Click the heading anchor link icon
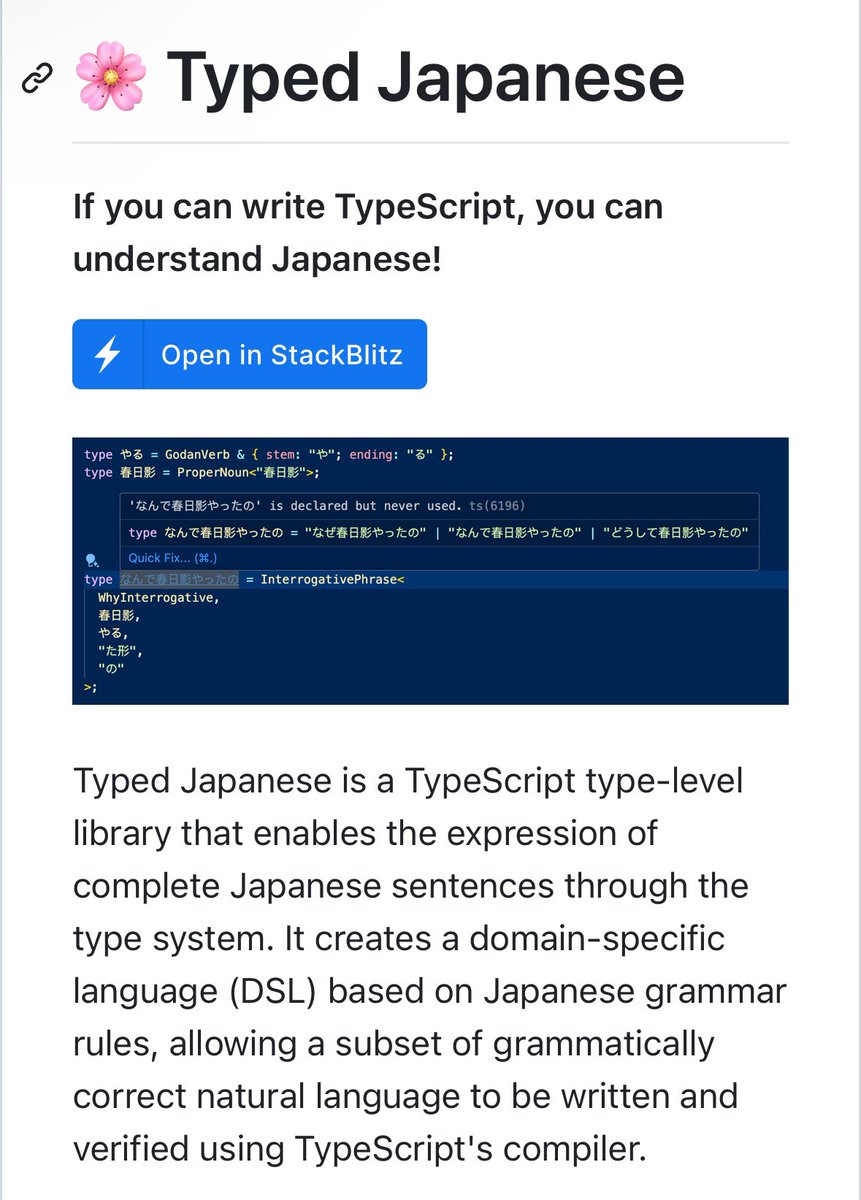 tap(37, 77)
